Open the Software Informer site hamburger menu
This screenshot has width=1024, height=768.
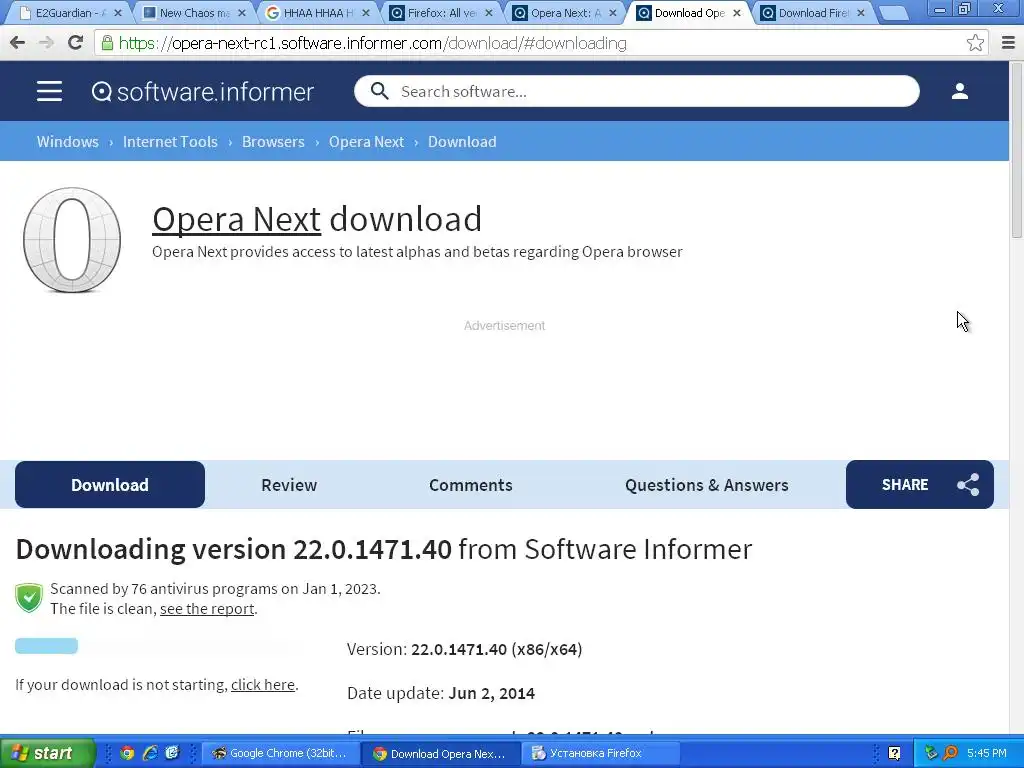[x=50, y=91]
